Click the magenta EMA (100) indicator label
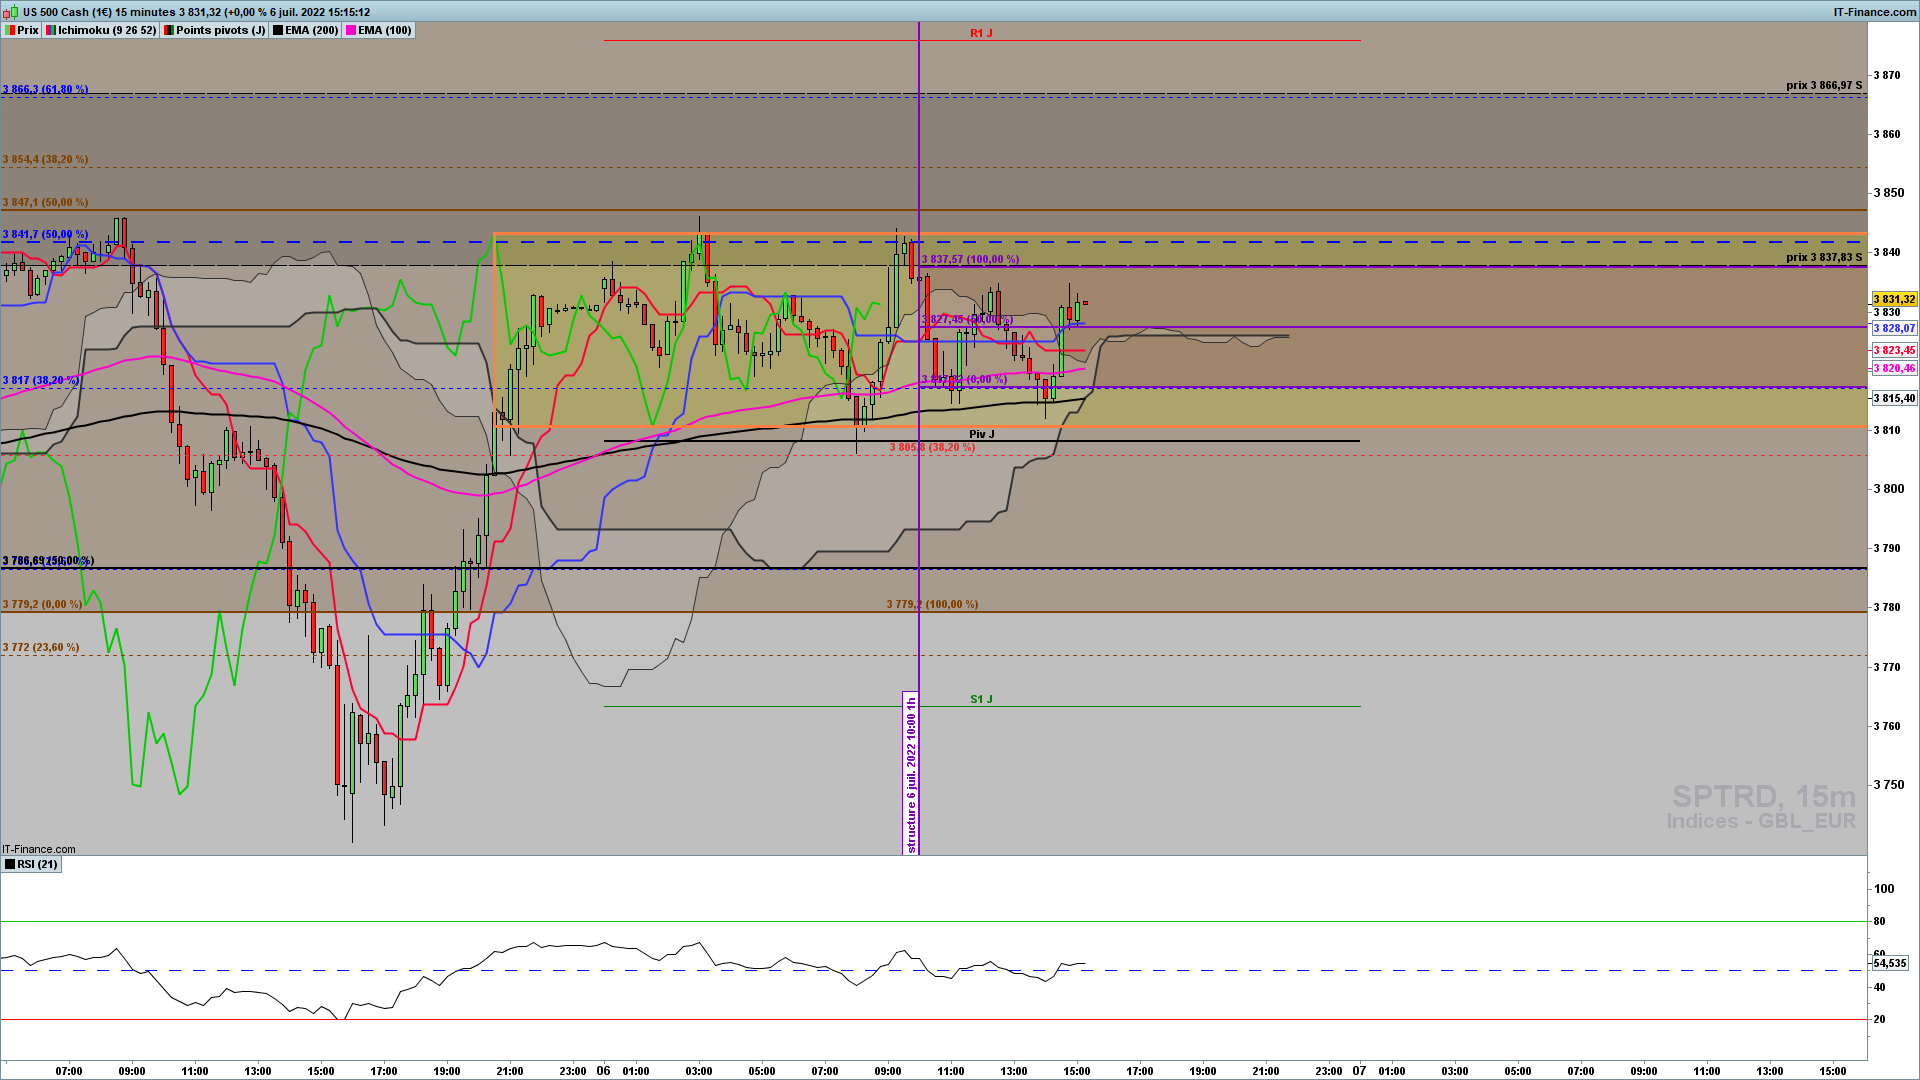The image size is (1920, 1080). click(x=378, y=30)
